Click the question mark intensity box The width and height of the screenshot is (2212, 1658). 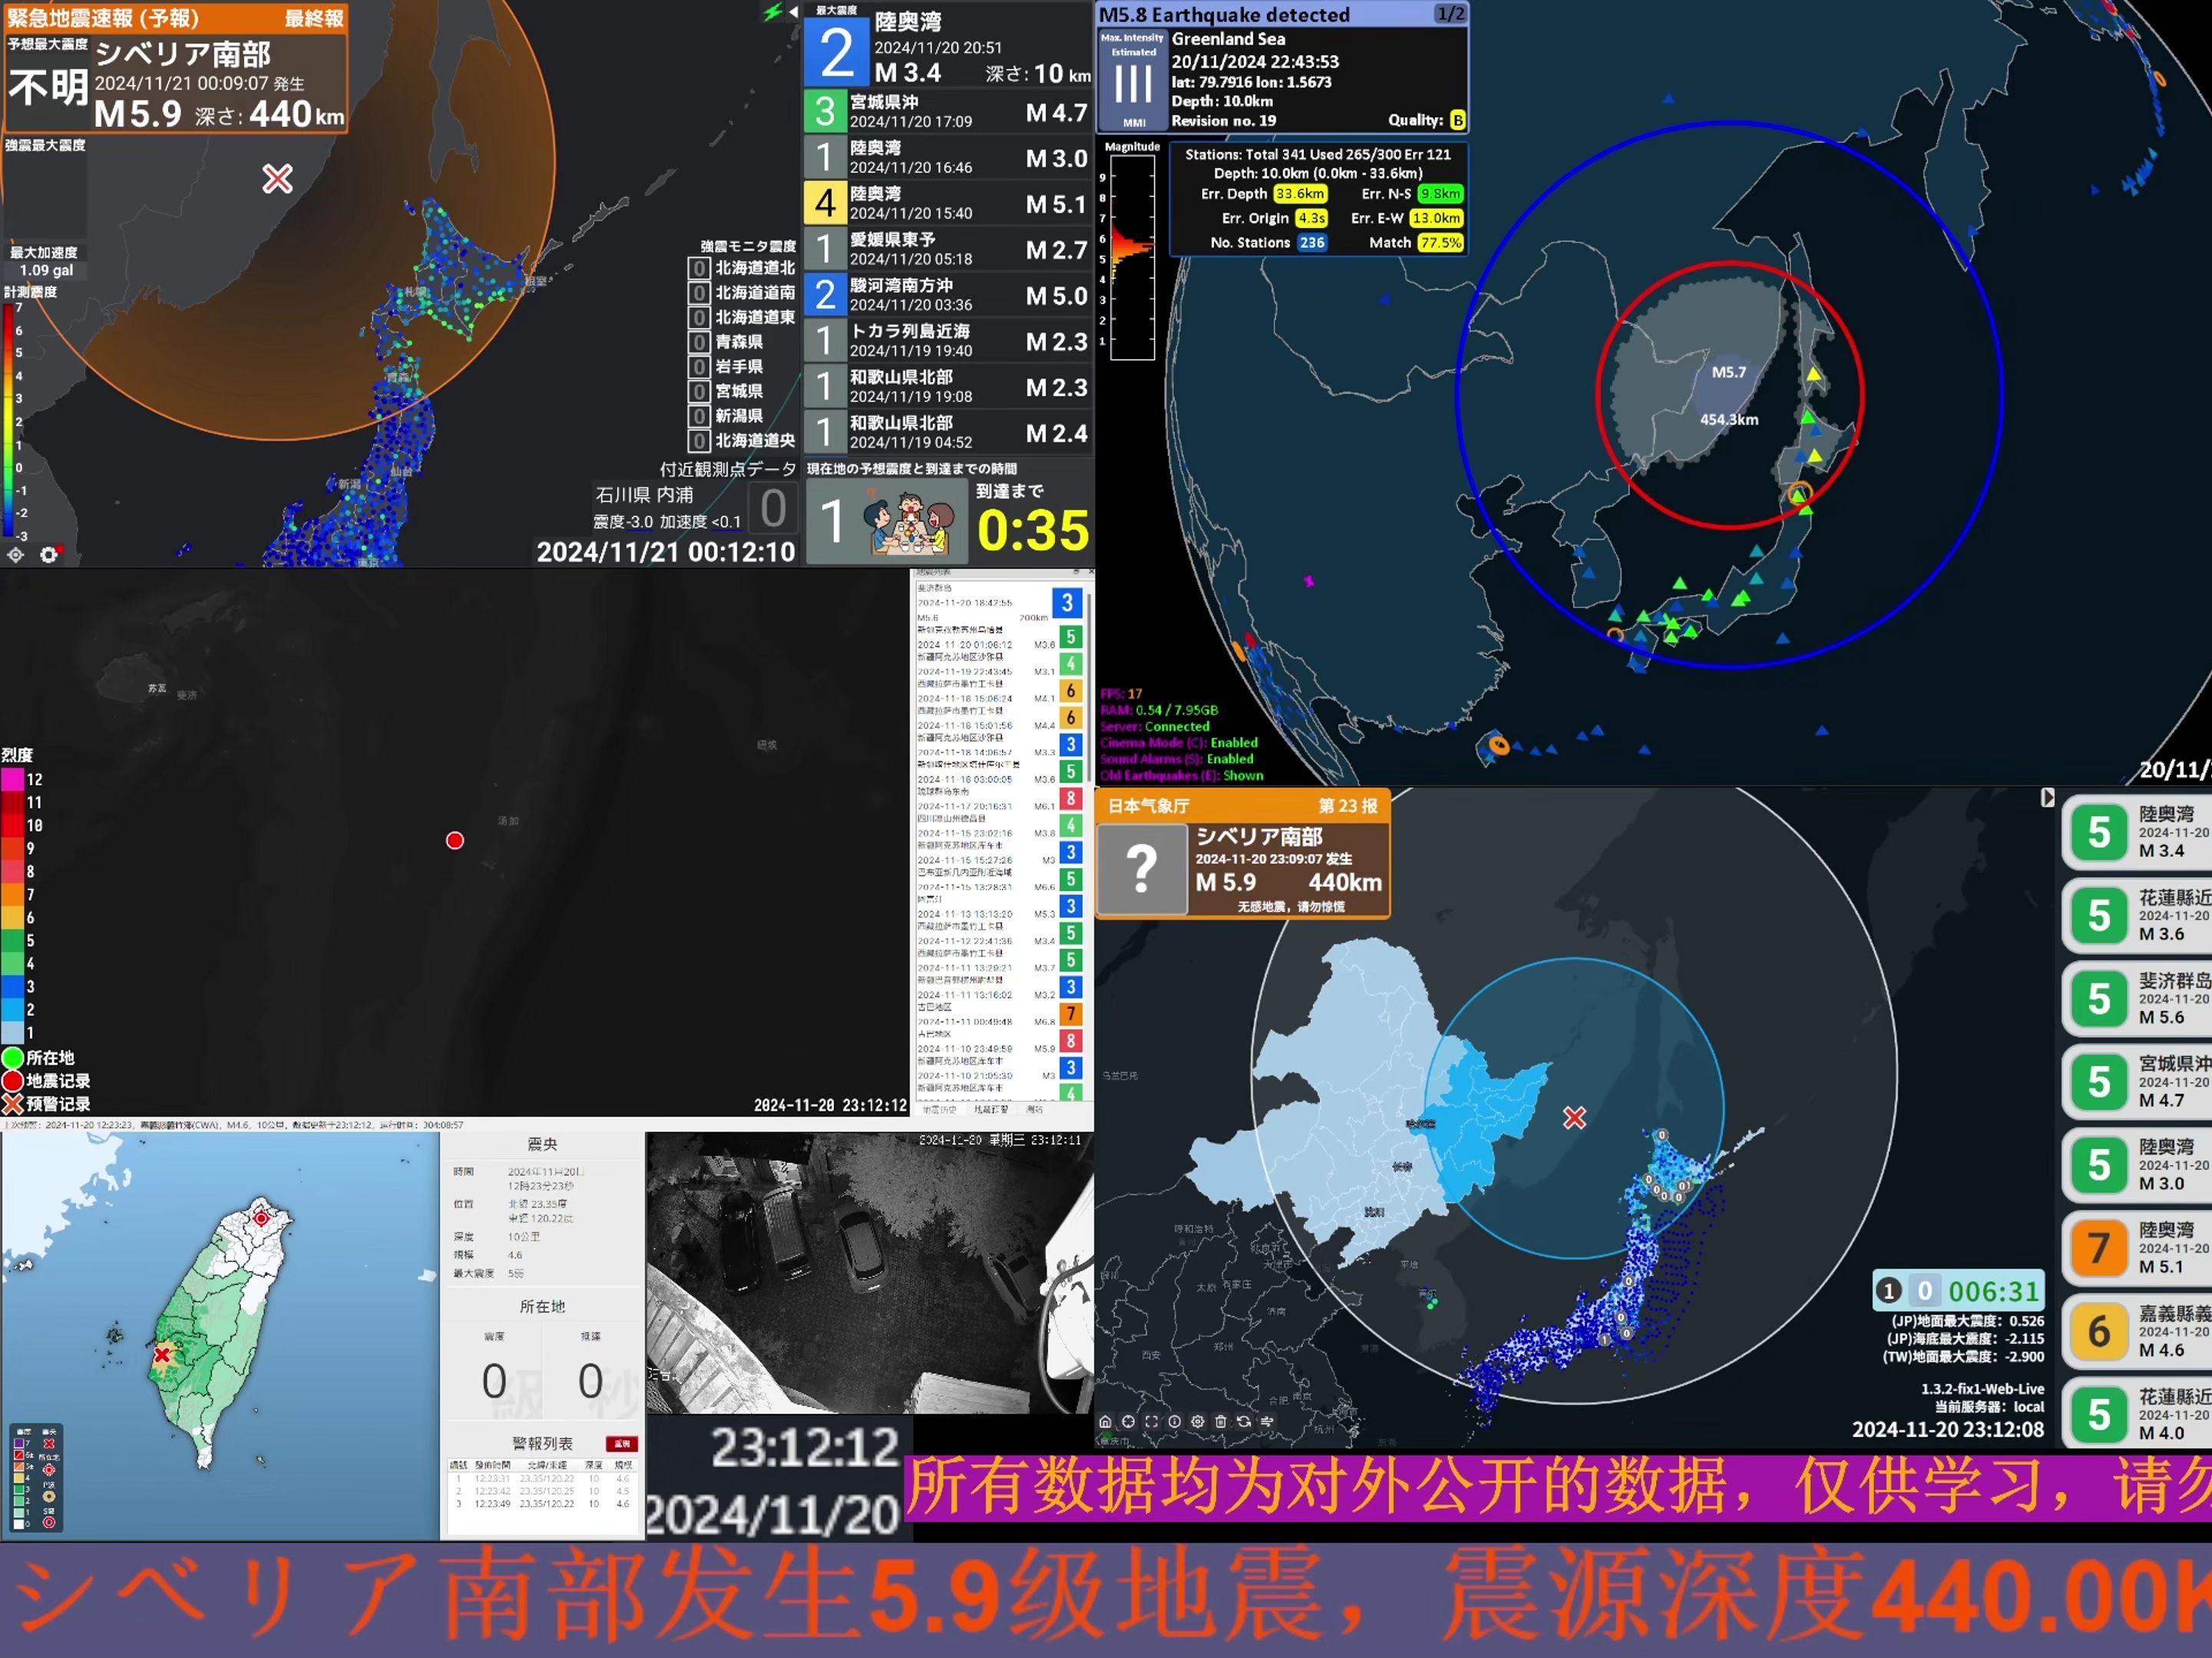point(1142,869)
